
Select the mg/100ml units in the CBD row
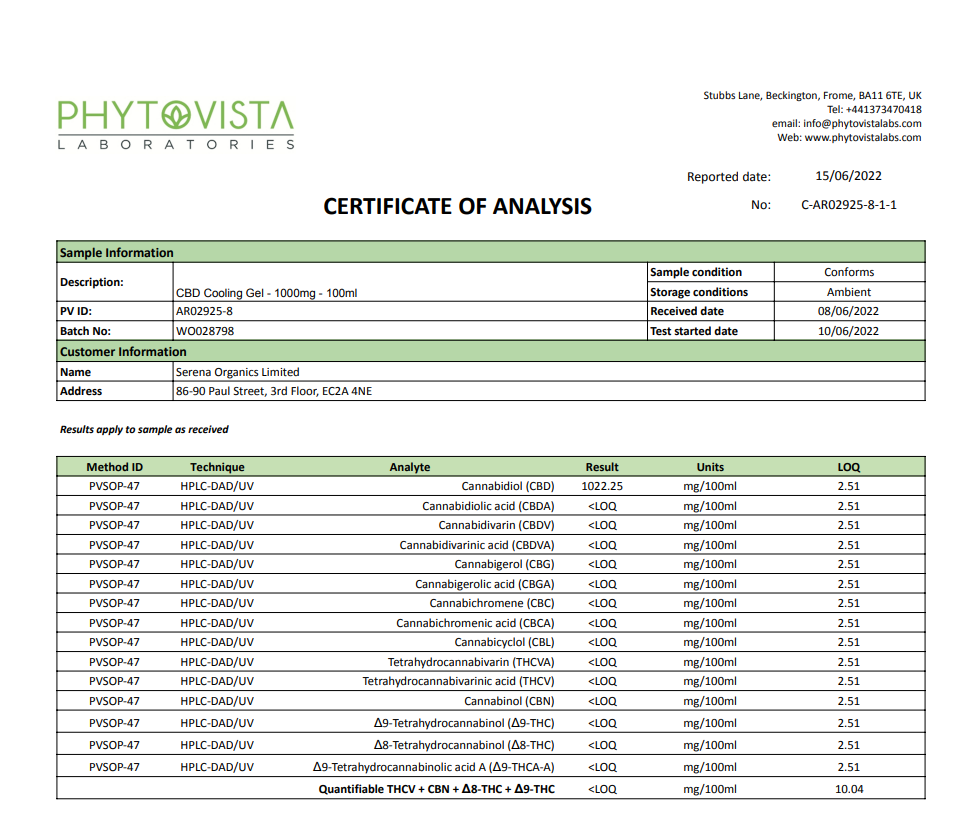tap(710, 486)
